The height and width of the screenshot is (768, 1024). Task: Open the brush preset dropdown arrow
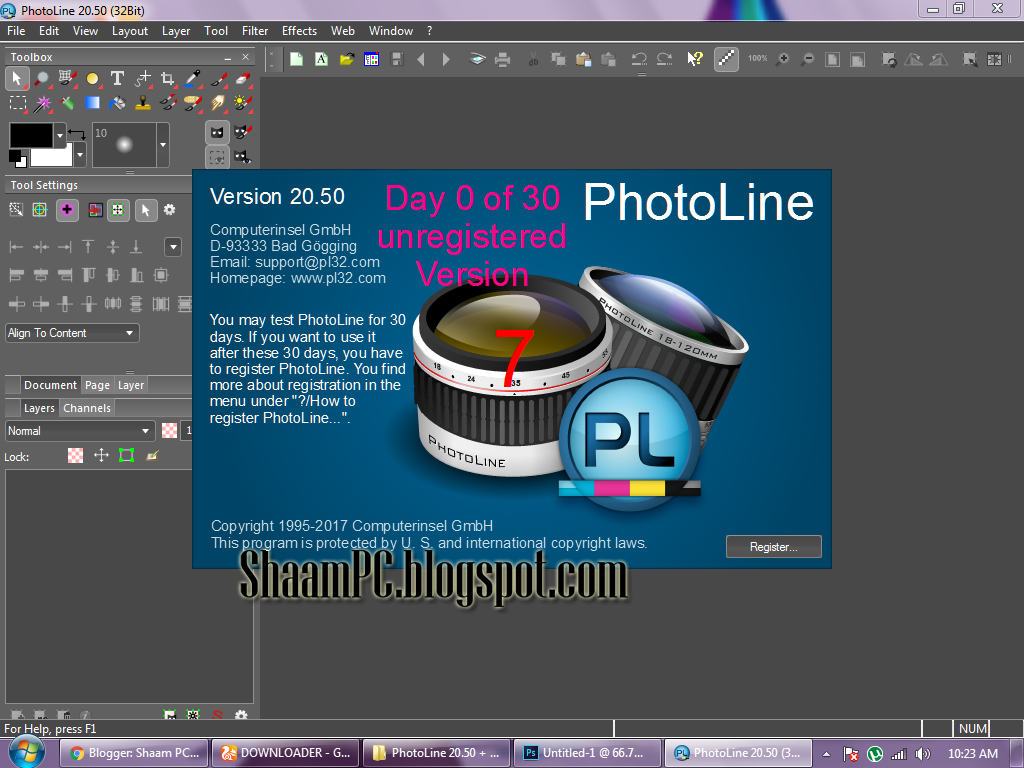point(163,144)
